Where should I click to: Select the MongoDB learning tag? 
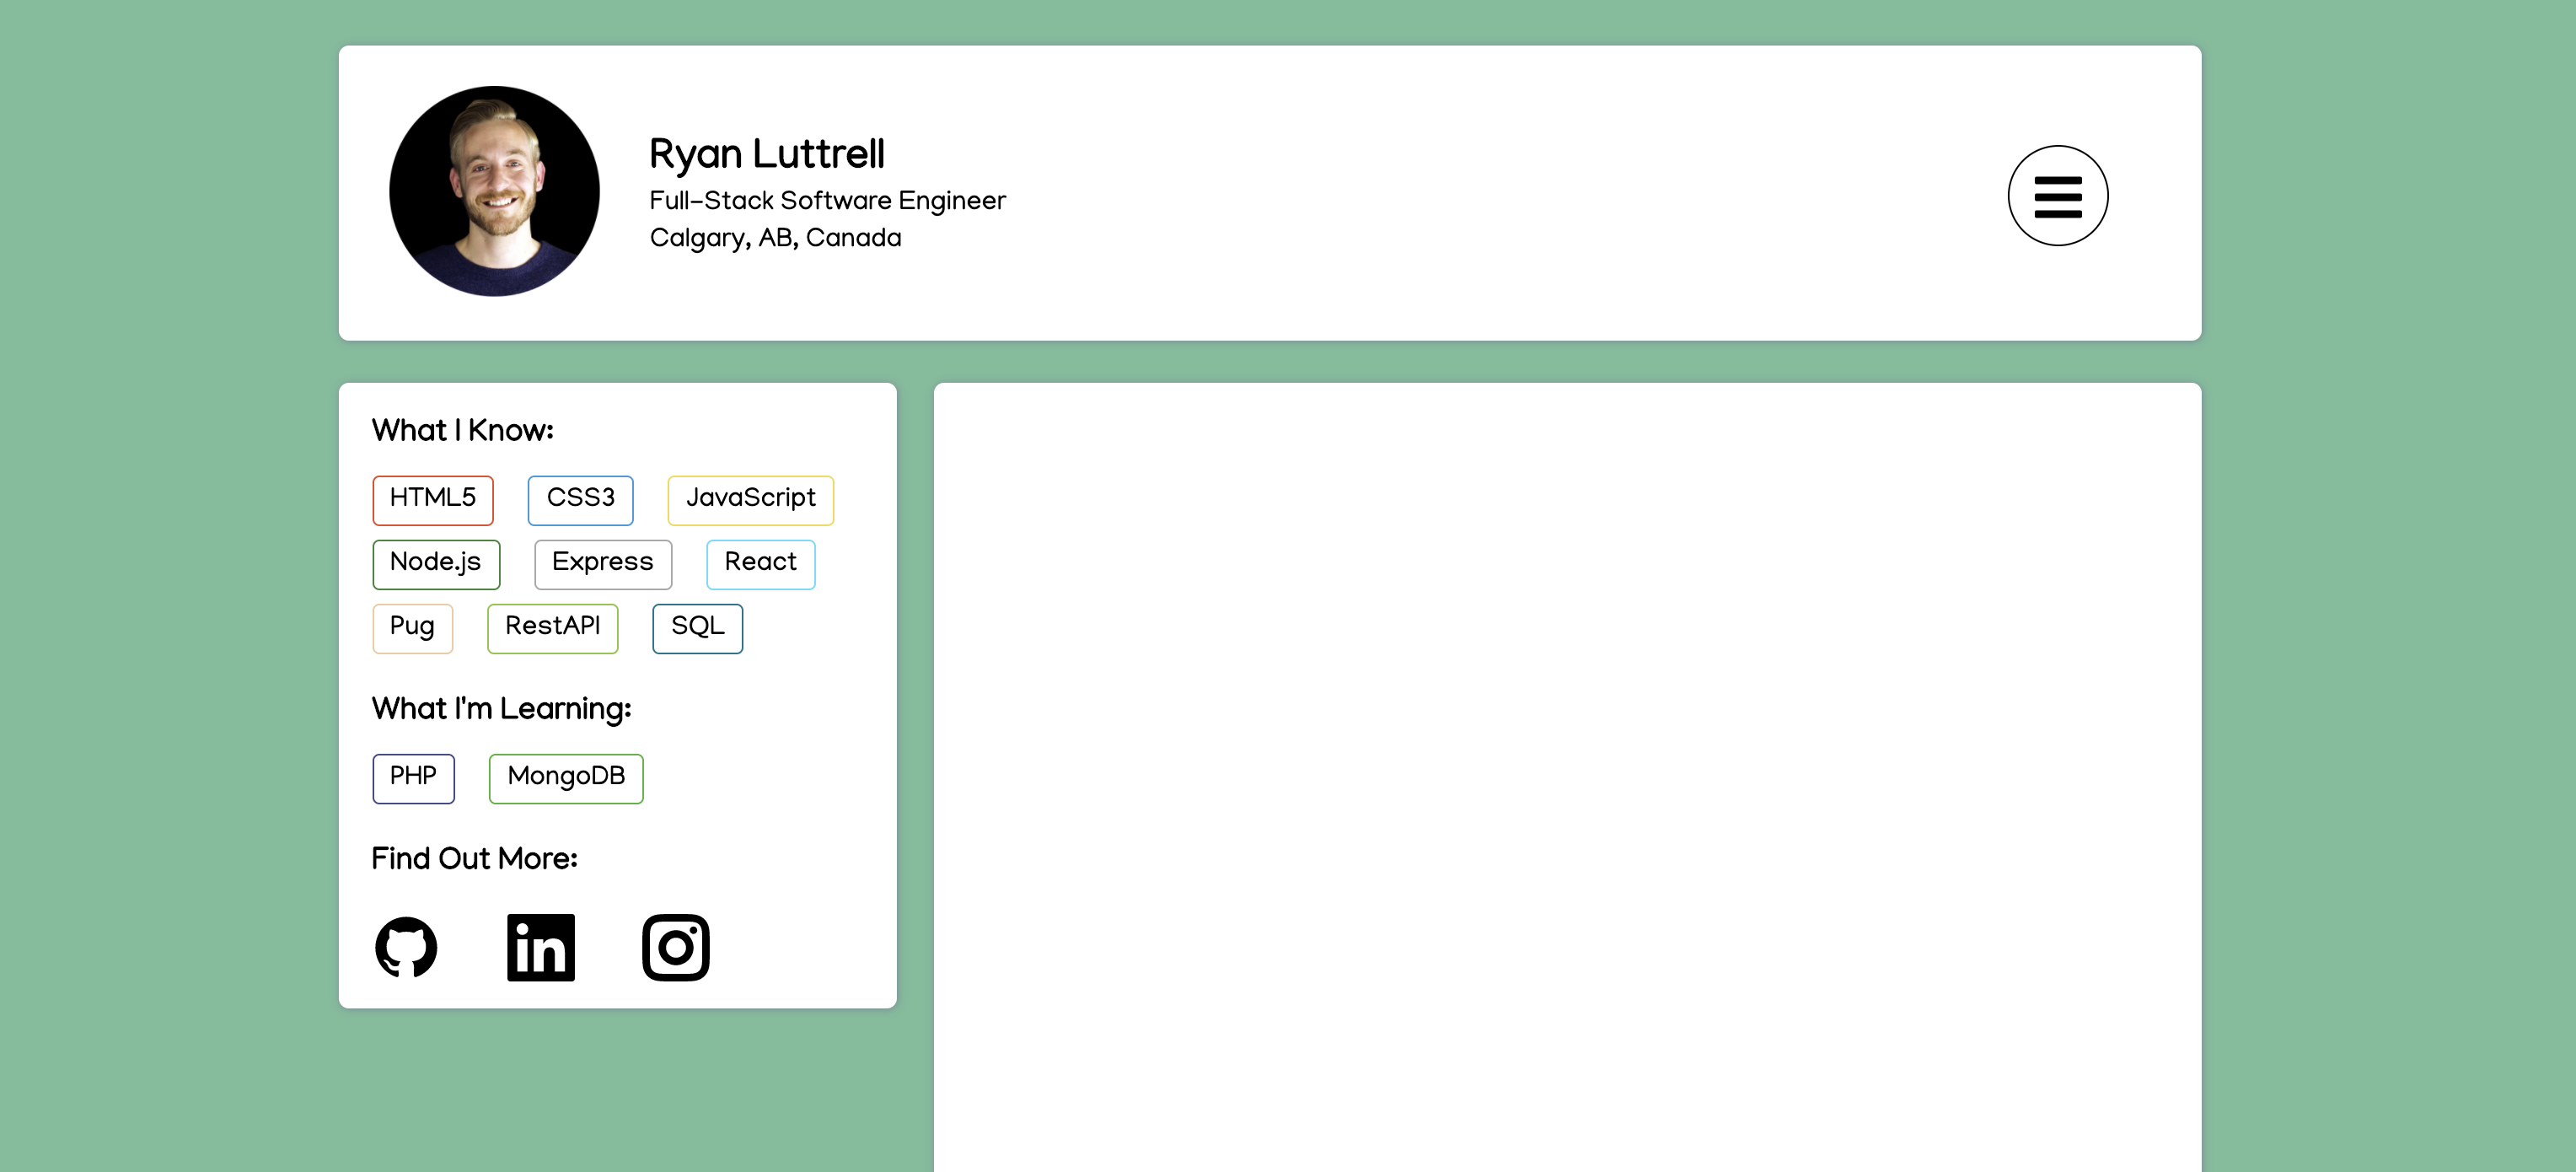pos(565,777)
